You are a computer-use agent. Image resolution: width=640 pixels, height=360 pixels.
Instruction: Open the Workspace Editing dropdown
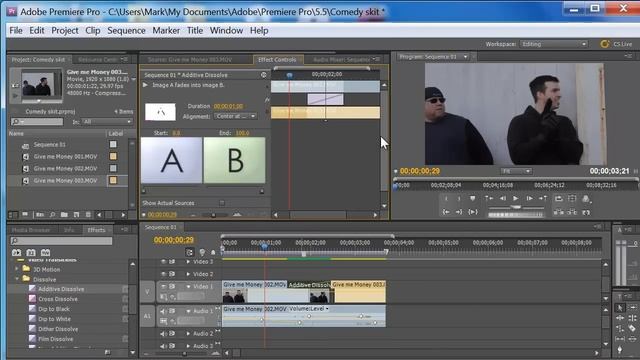pos(554,44)
